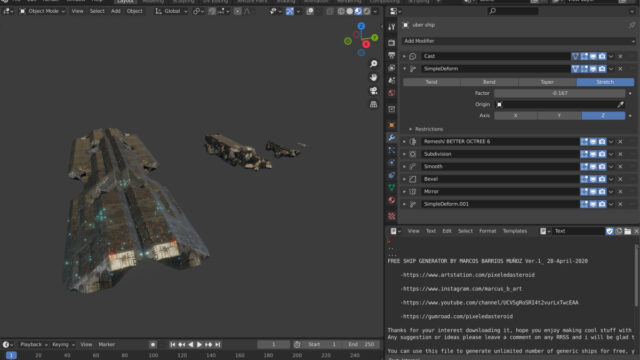
Task: Toggle SimpleDeform viewport display
Action: [593, 69]
